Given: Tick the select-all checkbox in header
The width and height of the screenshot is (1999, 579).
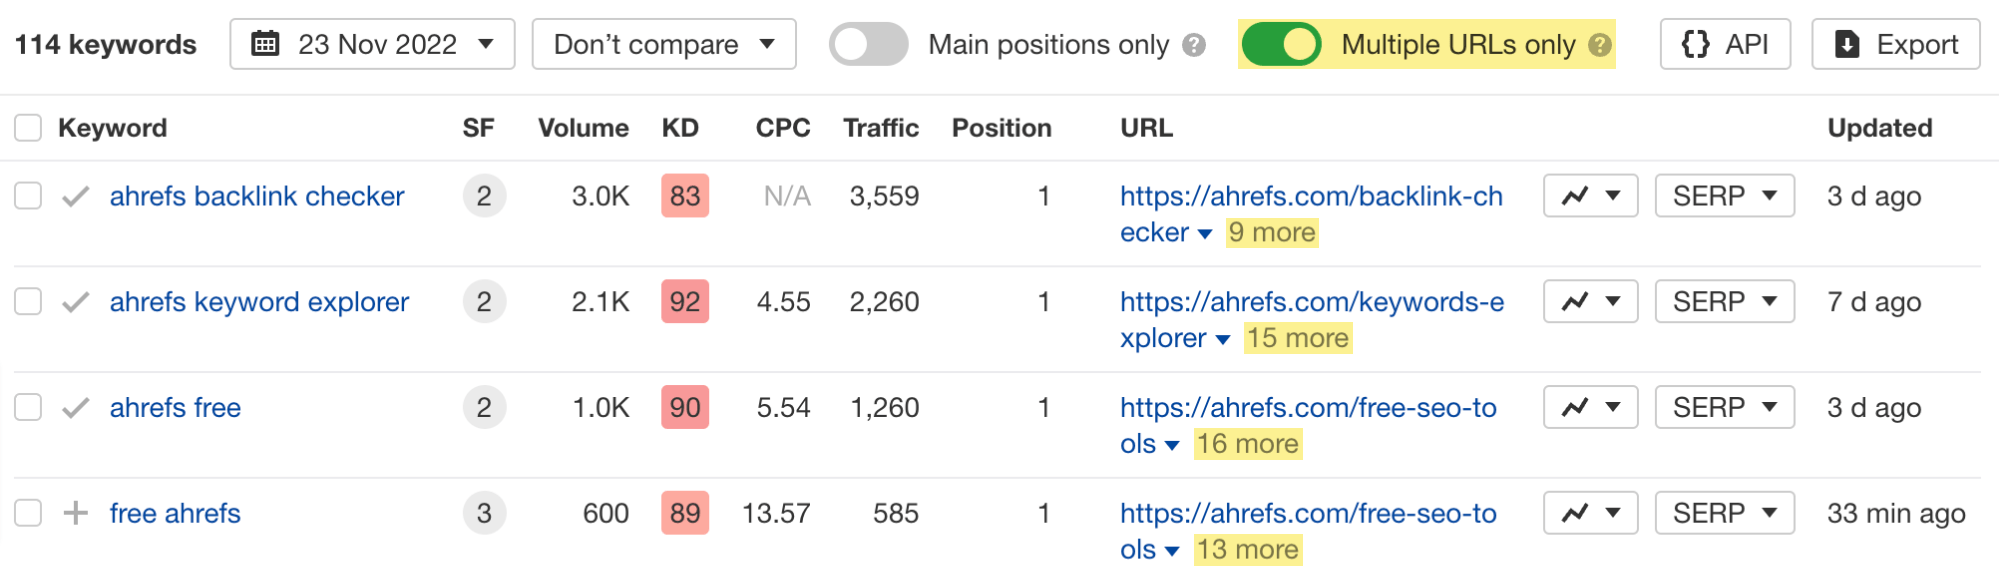Looking at the screenshot, I should click(28, 128).
